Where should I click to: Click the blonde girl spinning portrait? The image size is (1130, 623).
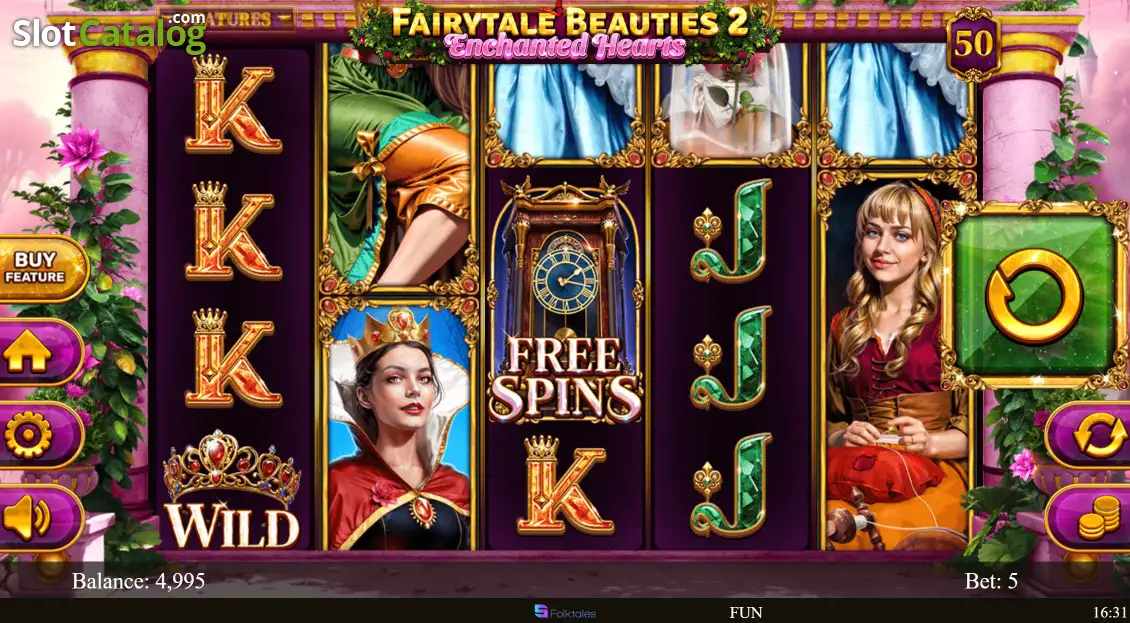click(x=896, y=361)
